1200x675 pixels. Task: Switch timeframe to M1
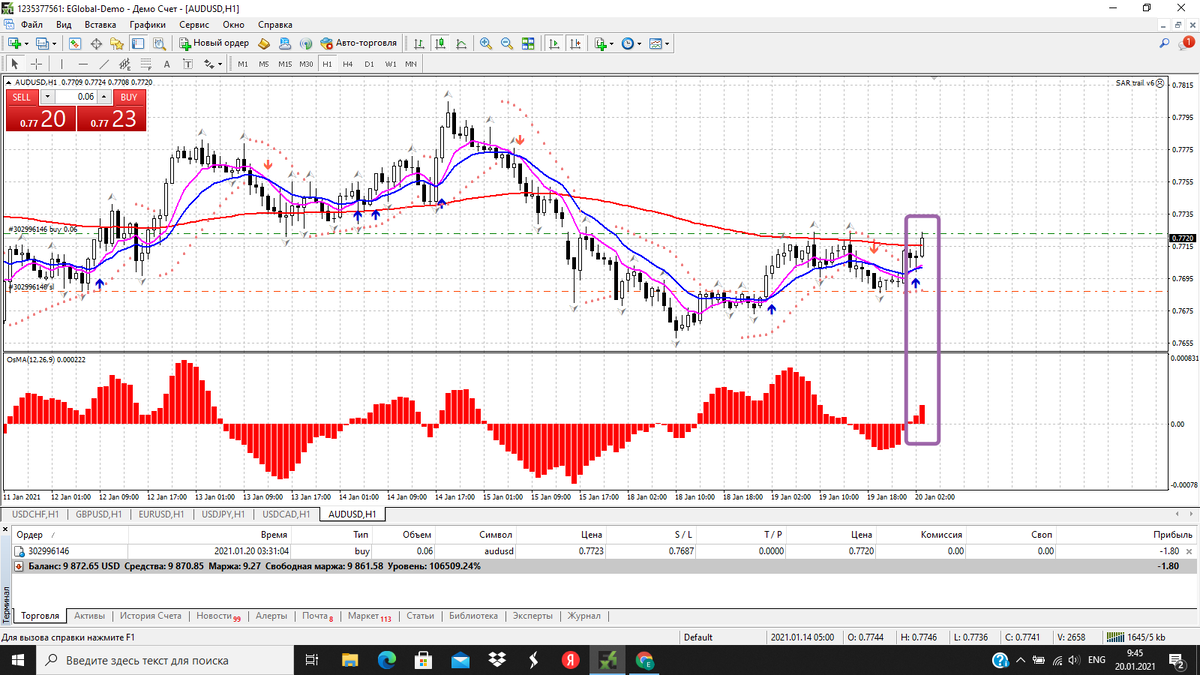point(243,63)
